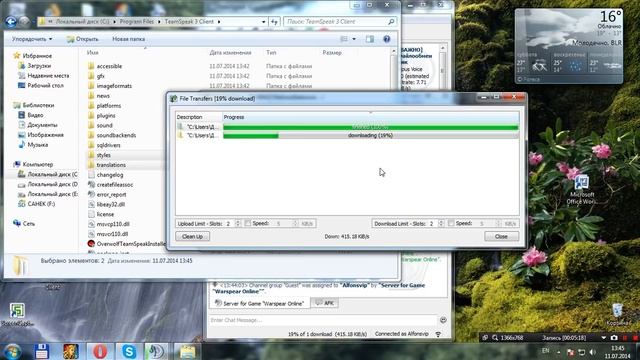Select the 'license' file
The height and width of the screenshot is (360, 640).
point(105,214)
